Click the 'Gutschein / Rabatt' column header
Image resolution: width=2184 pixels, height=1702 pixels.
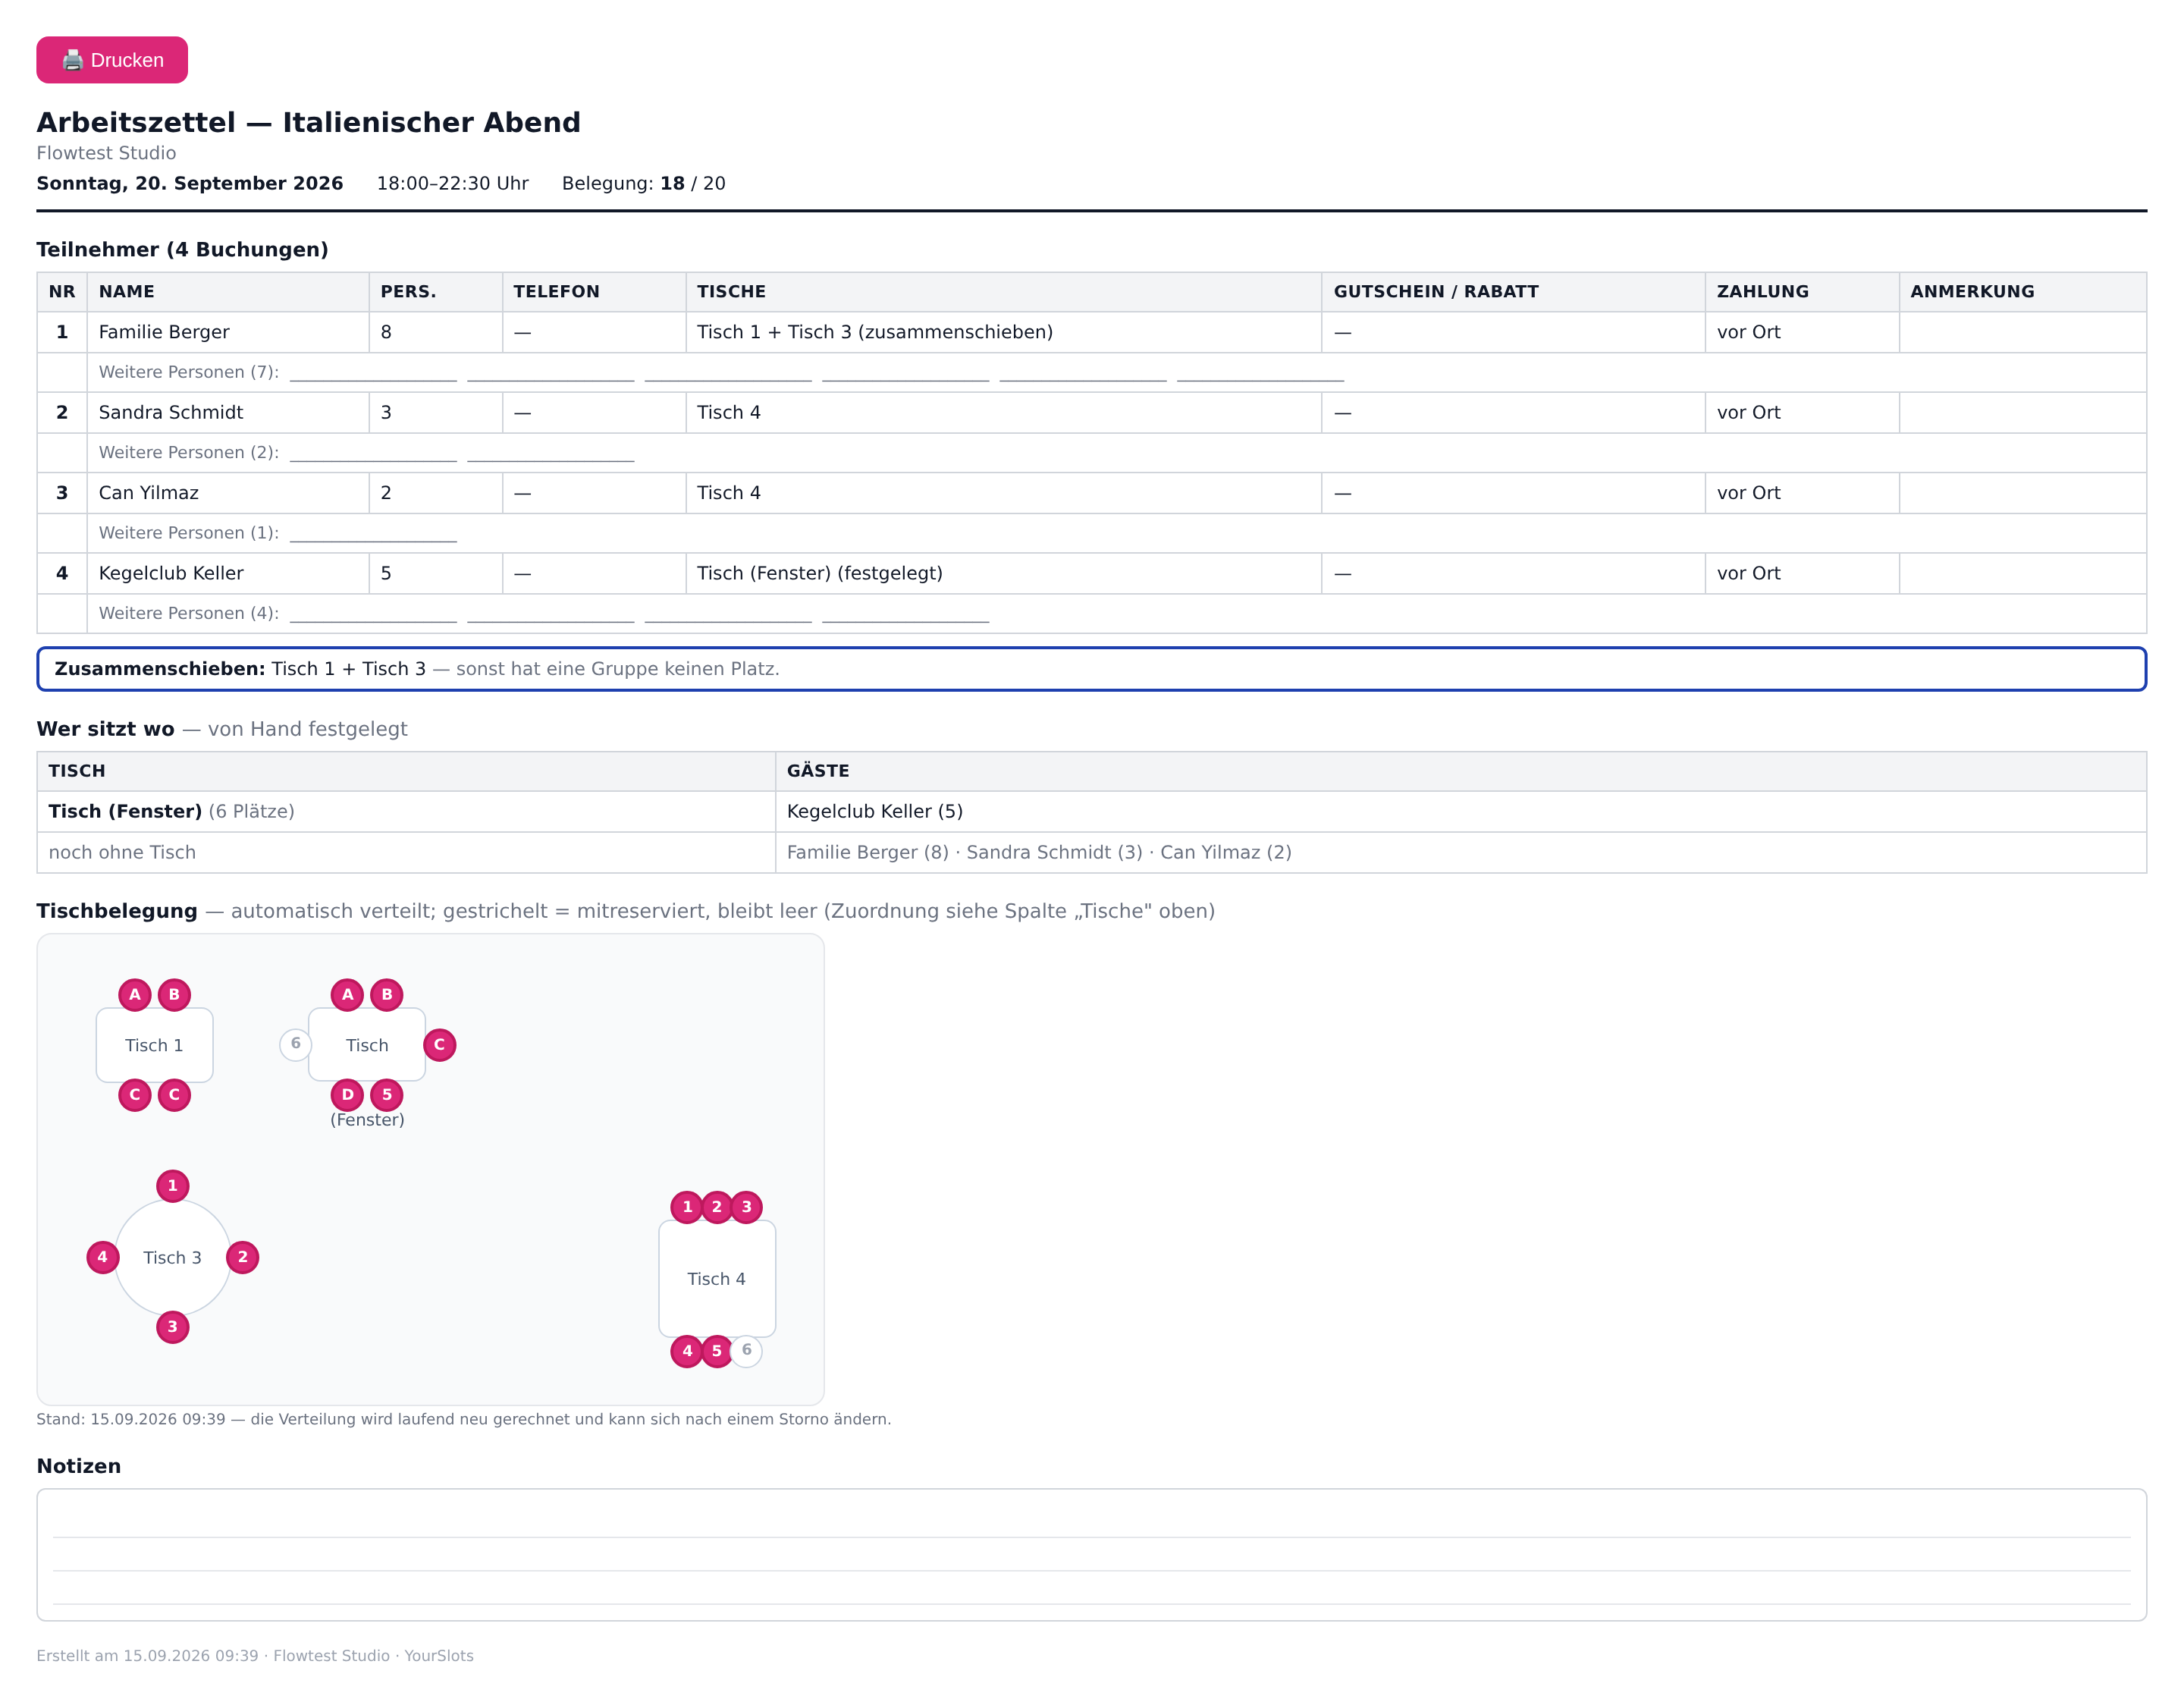(1513, 291)
